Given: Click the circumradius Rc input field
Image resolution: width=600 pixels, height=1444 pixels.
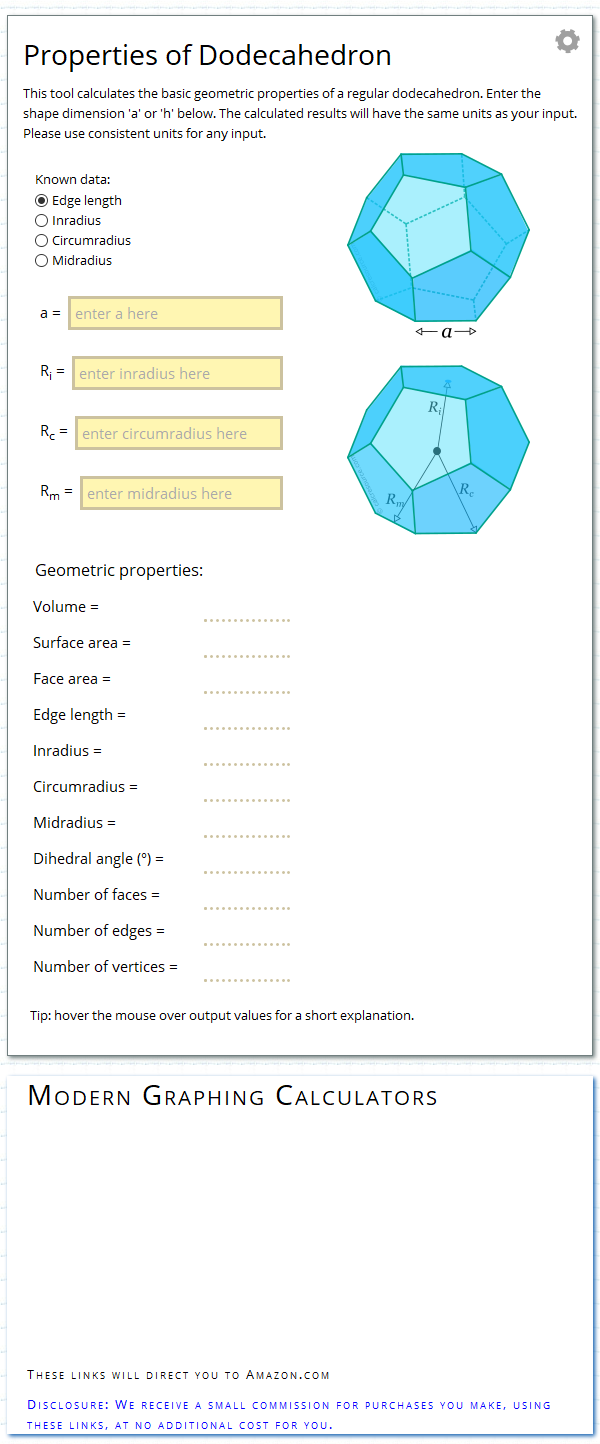Looking at the screenshot, I should point(178,432).
